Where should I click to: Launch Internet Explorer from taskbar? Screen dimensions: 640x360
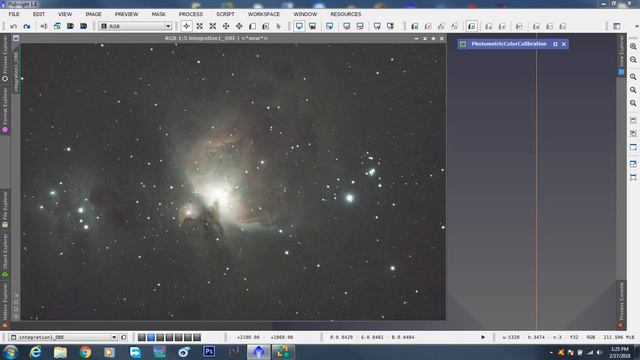[36, 352]
